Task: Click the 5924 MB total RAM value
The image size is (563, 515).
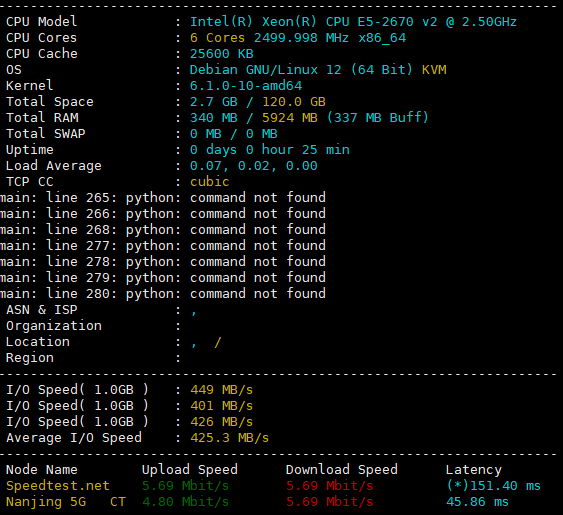Action: coord(290,117)
